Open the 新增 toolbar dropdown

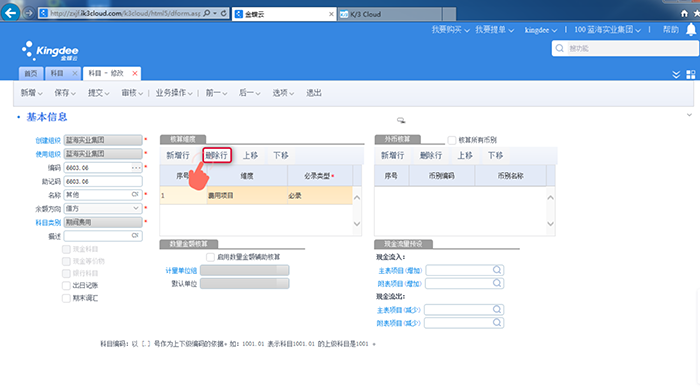pos(31,93)
